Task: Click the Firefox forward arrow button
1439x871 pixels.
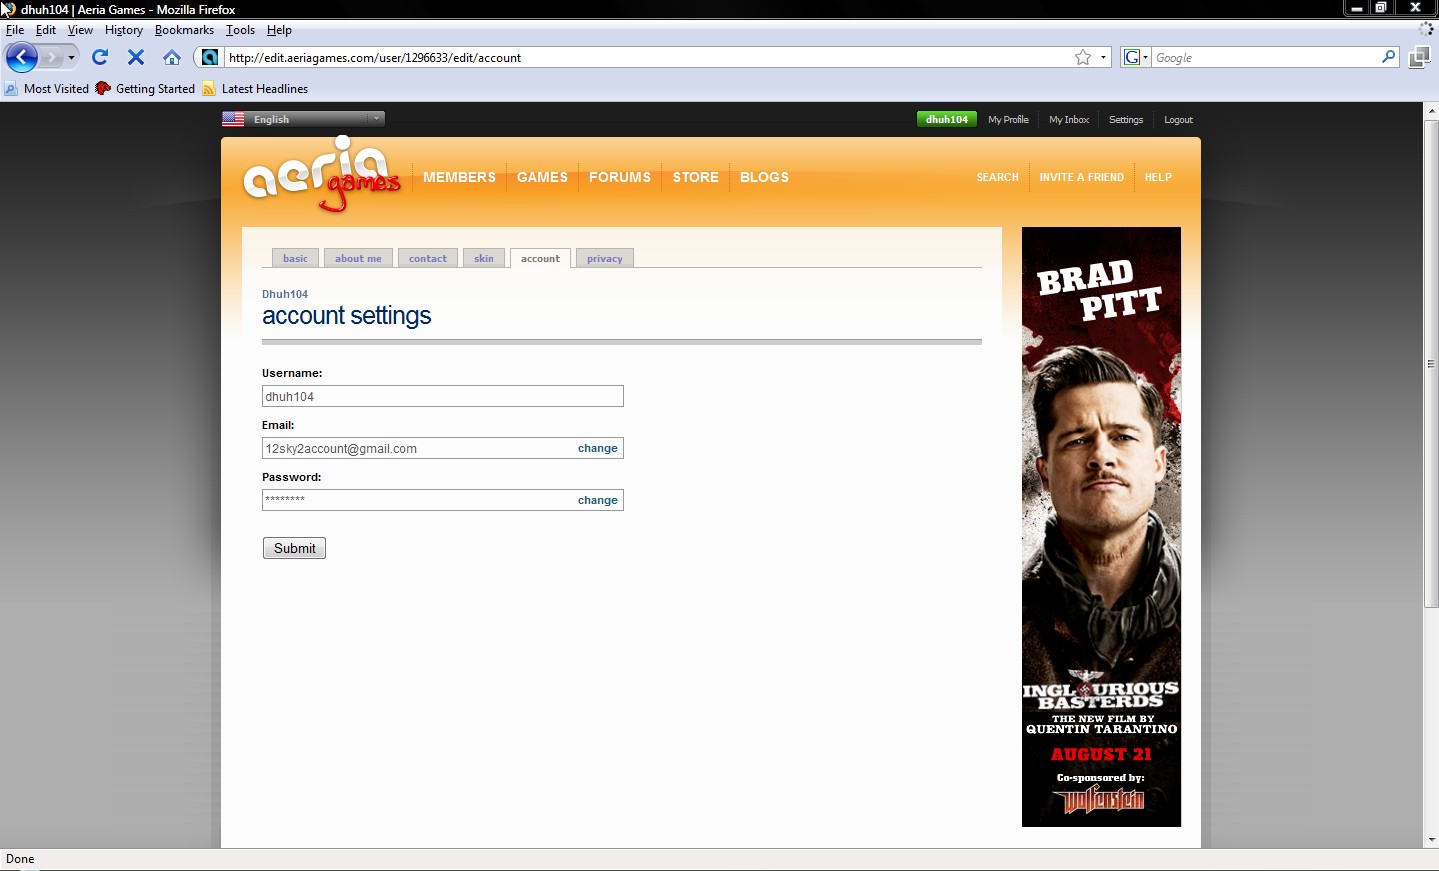Action: [x=51, y=57]
